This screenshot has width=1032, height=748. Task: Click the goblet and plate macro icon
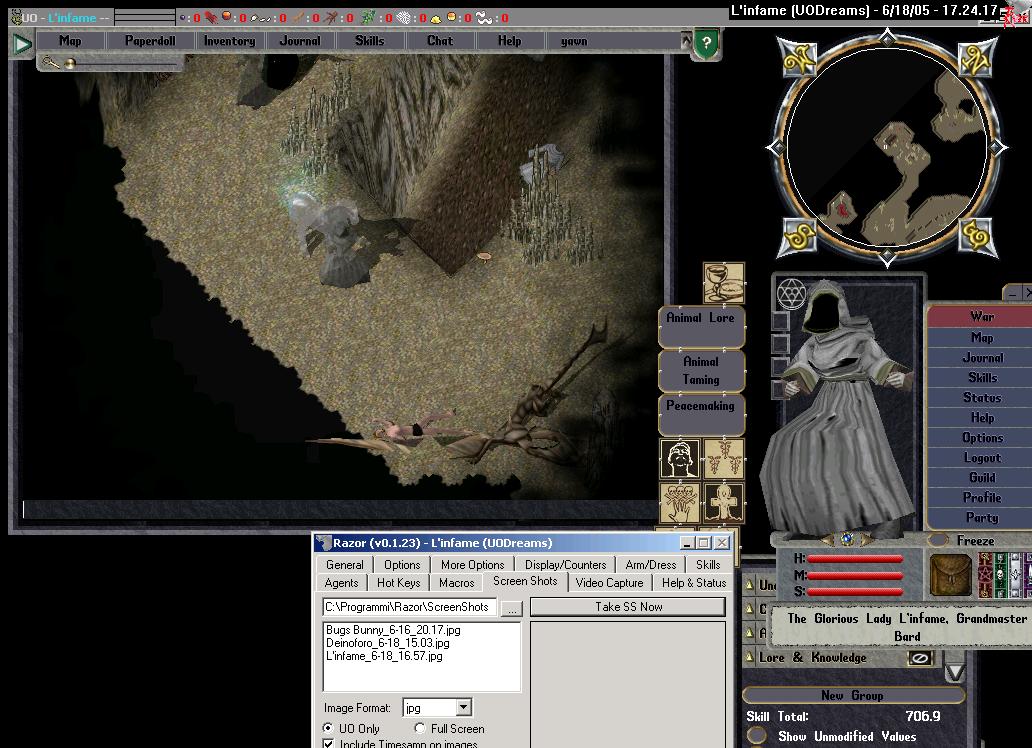tap(723, 282)
